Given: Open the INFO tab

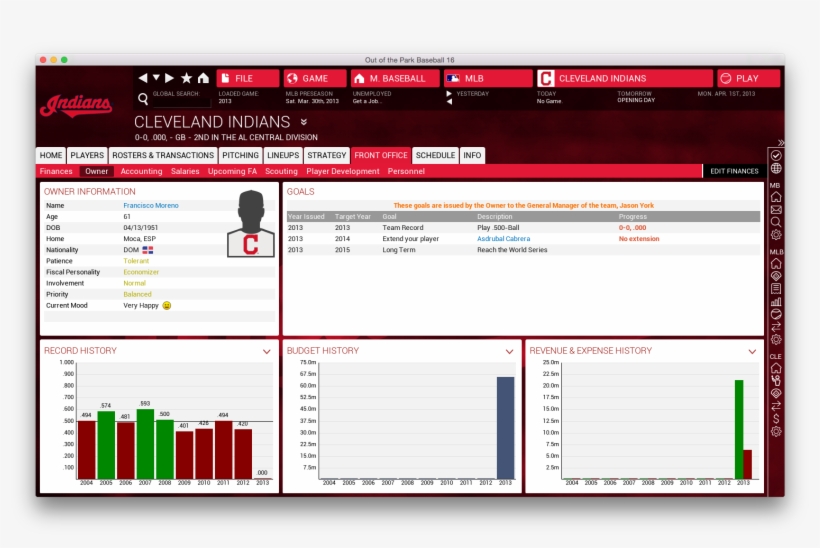Looking at the screenshot, I should pos(472,155).
